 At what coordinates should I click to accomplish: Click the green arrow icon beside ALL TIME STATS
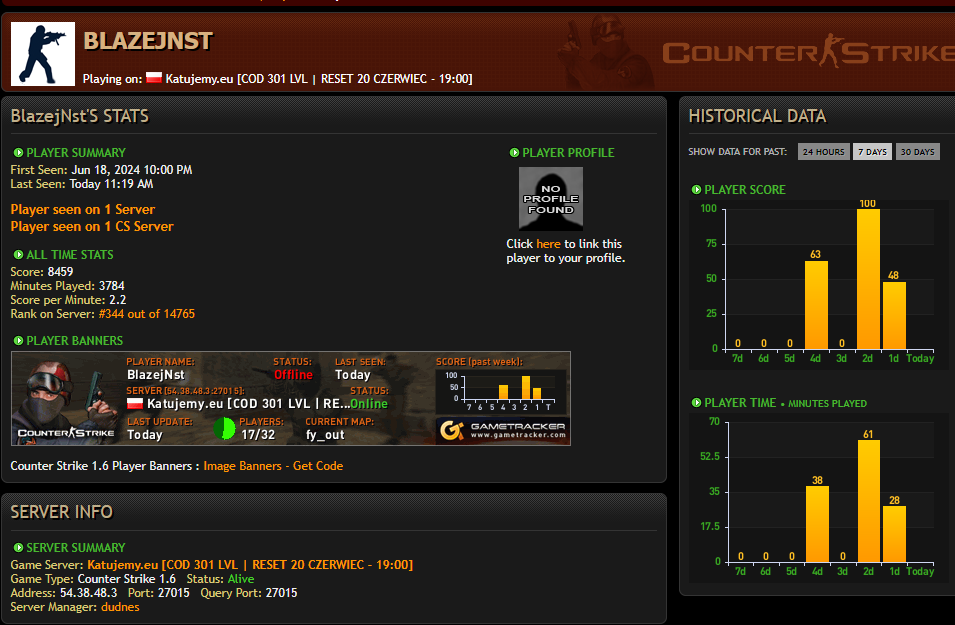(18, 255)
